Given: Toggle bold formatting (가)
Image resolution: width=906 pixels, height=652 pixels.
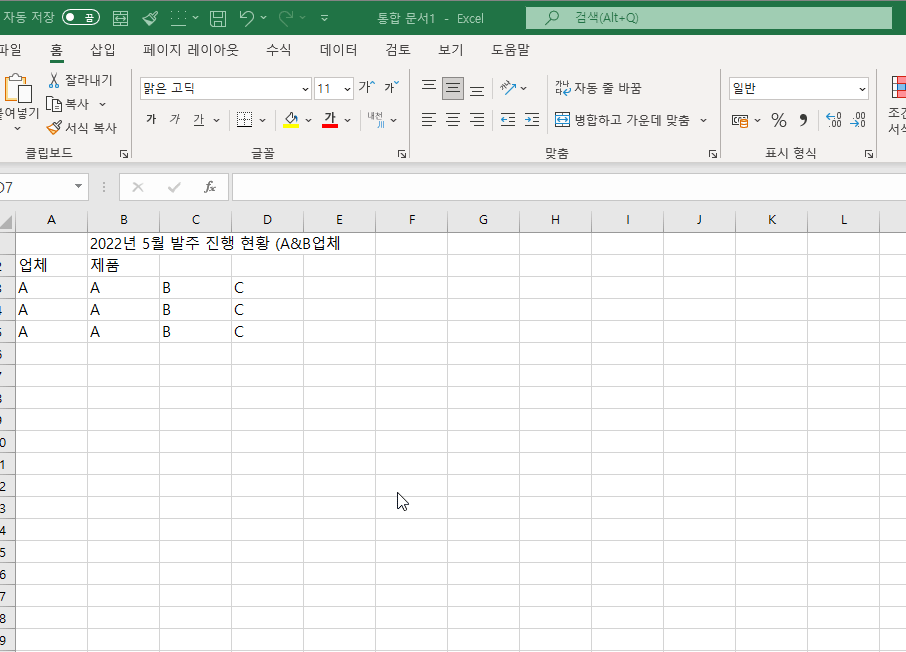Looking at the screenshot, I should 151,120.
